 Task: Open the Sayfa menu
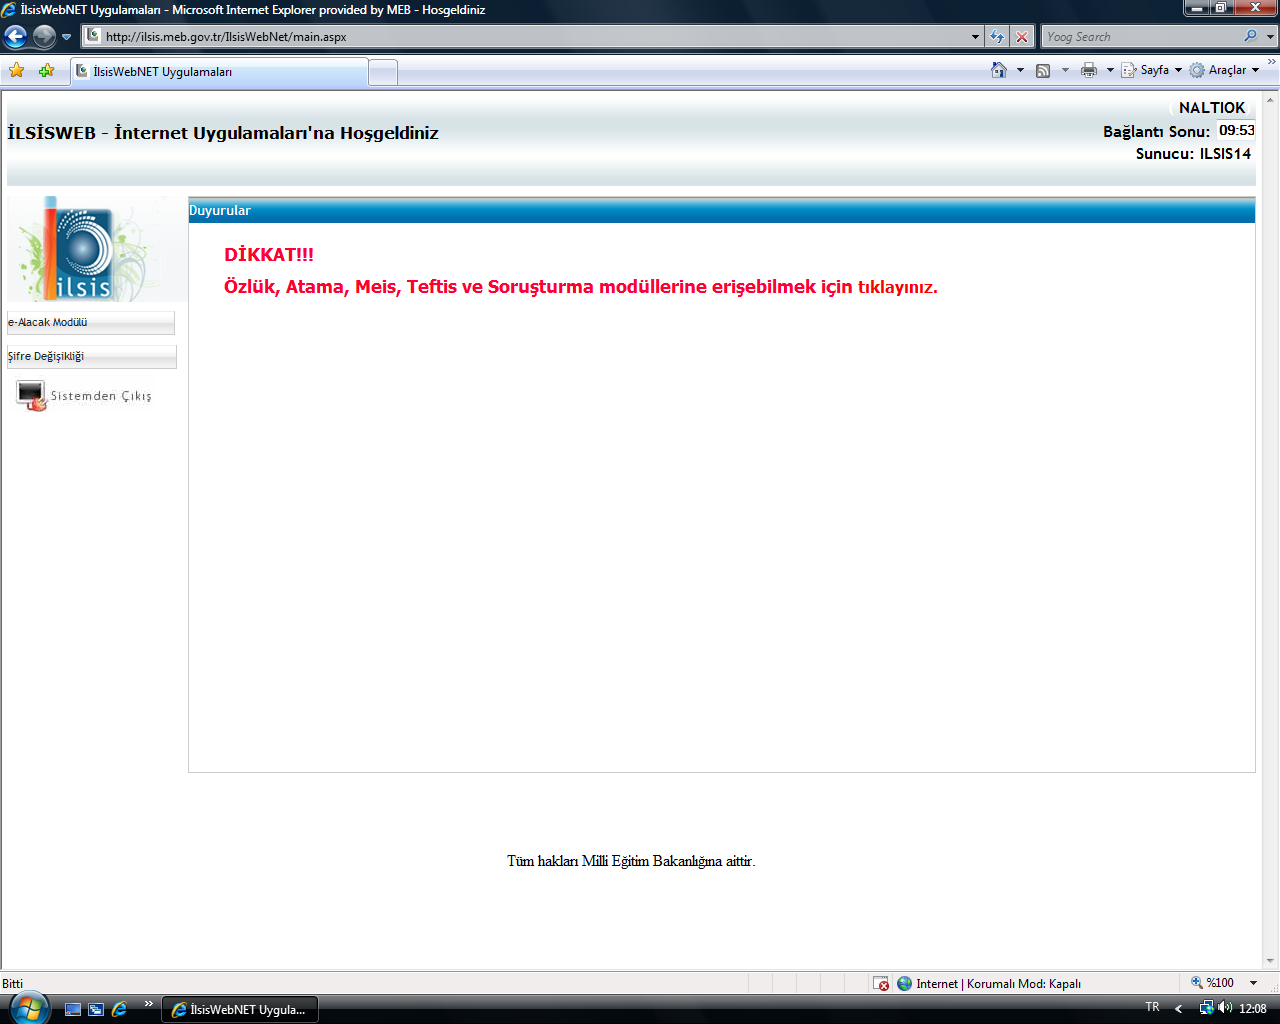click(x=1151, y=70)
